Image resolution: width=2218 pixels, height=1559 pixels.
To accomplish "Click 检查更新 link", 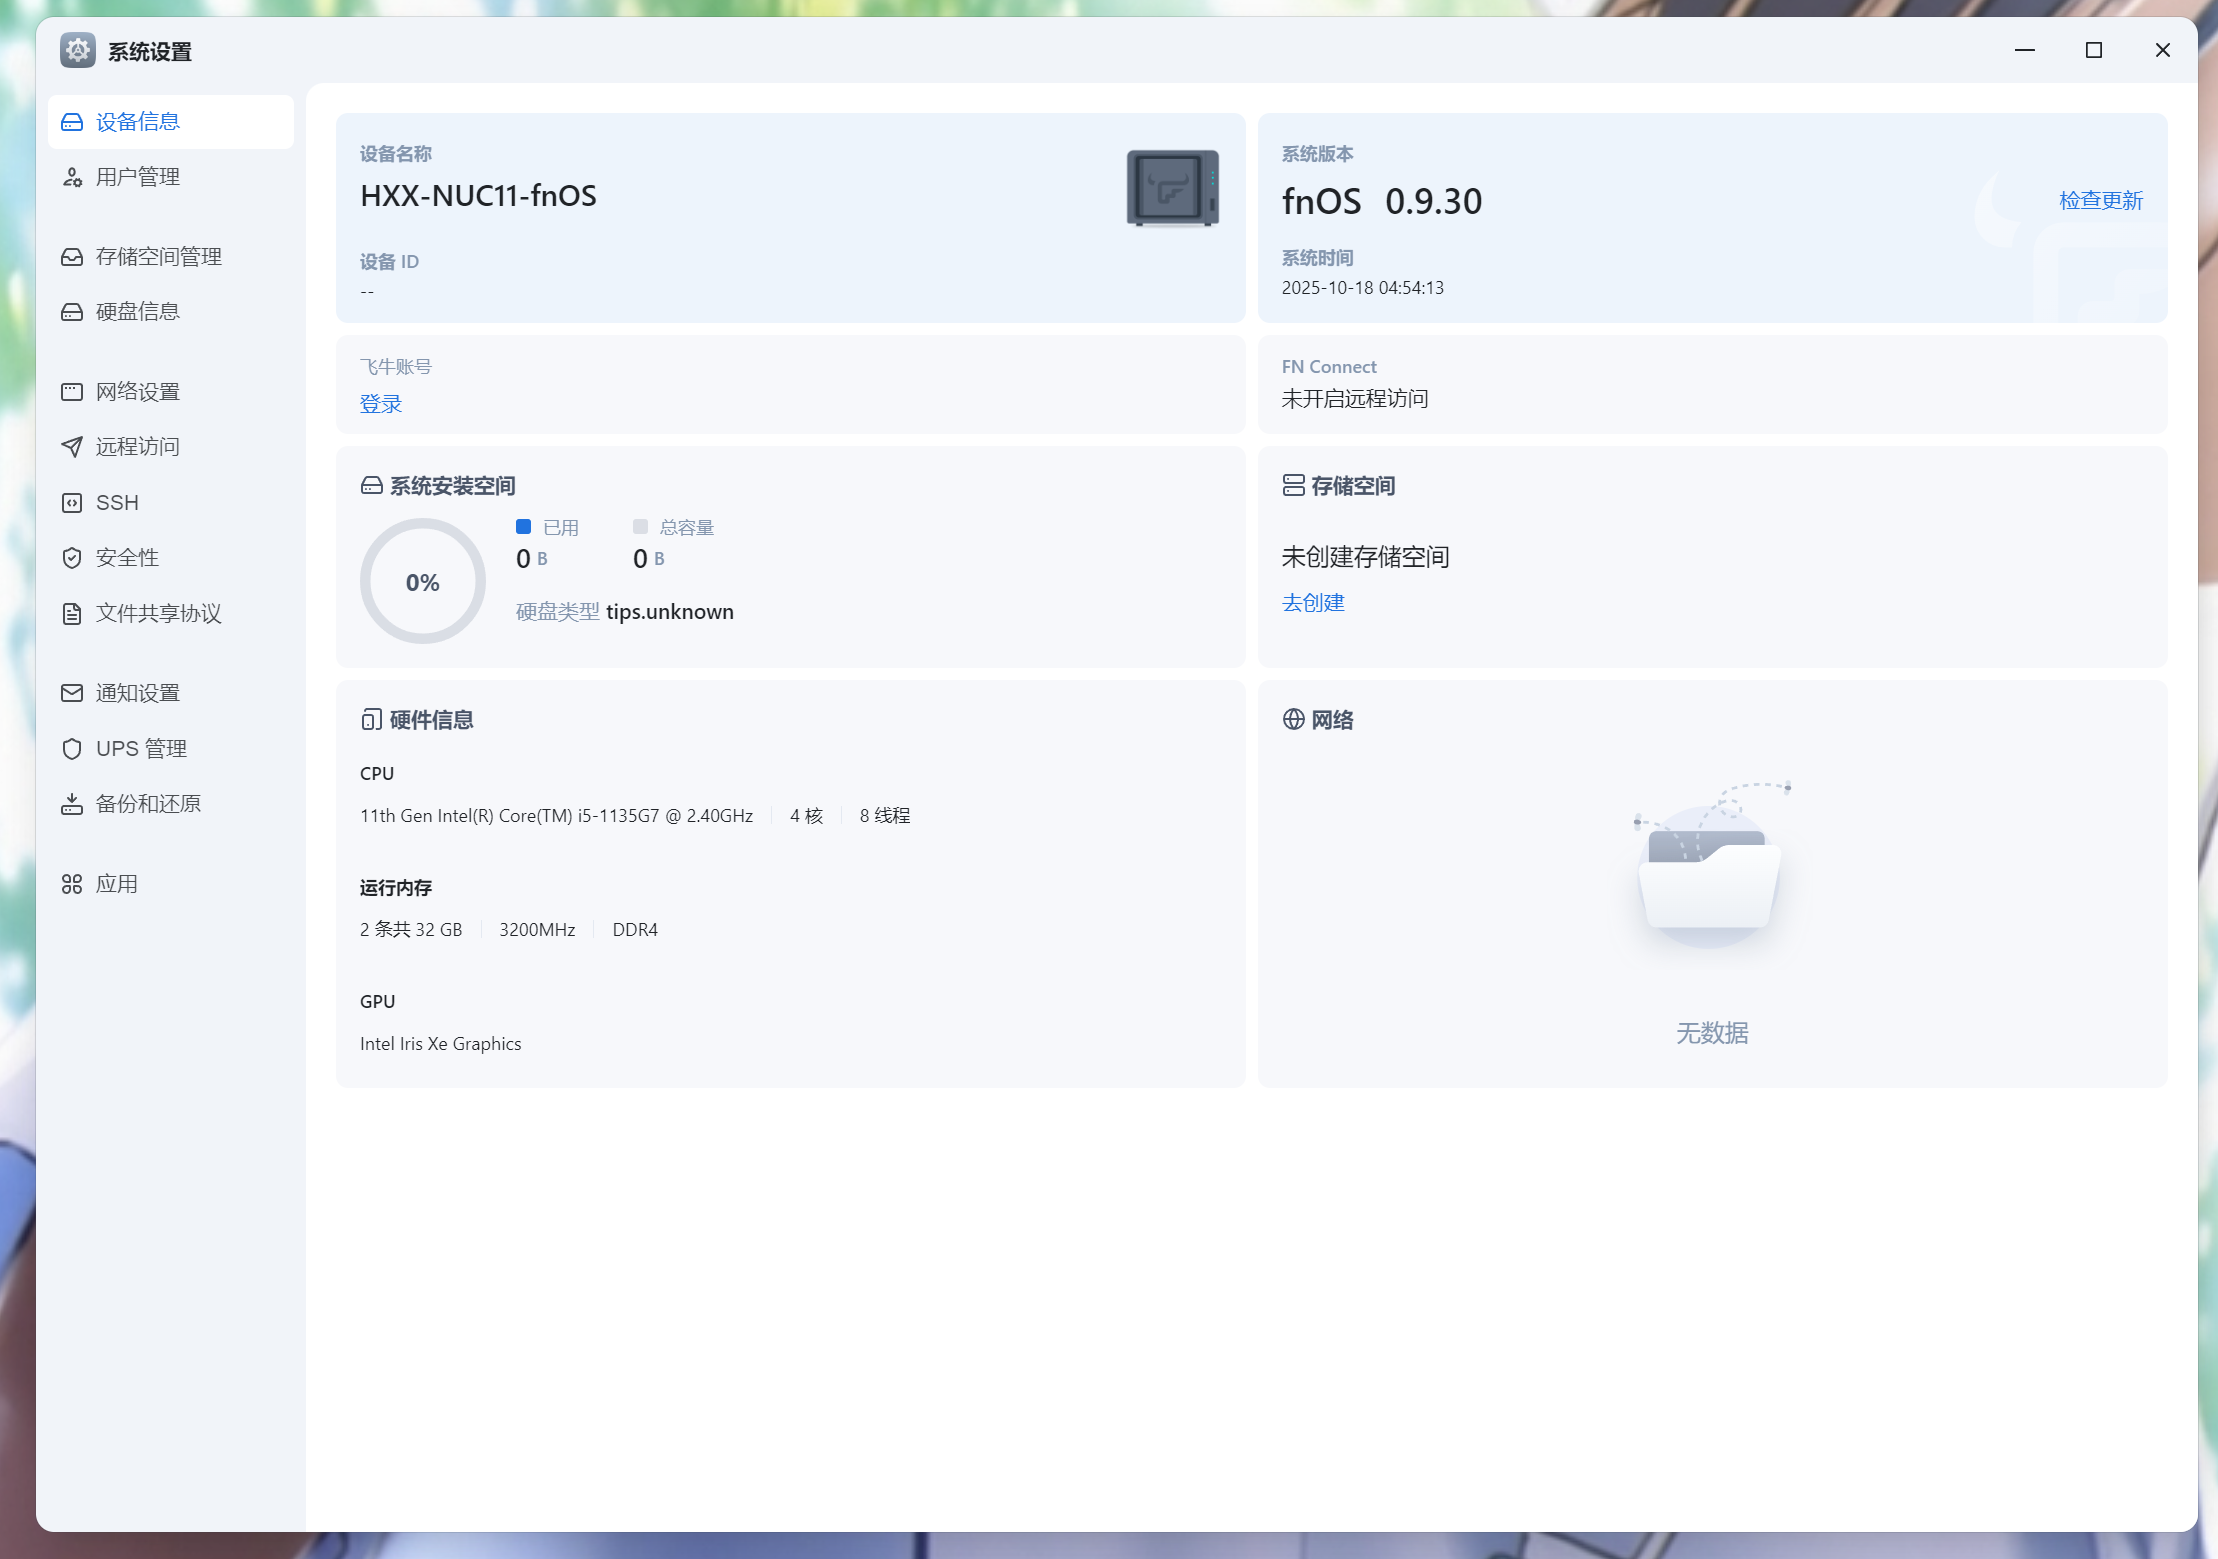I will tap(2100, 201).
